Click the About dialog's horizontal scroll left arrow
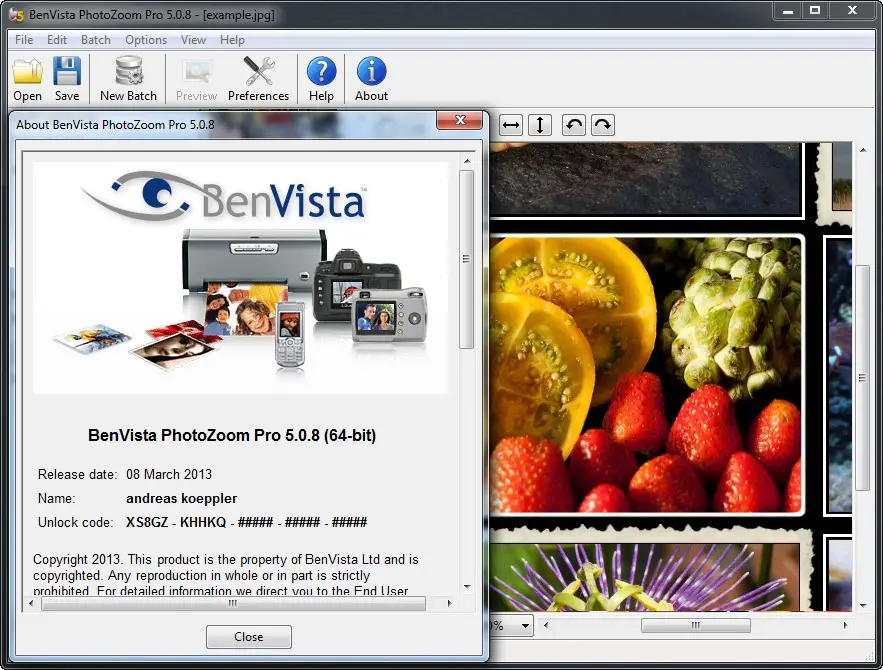 click(x=31, y=604)
